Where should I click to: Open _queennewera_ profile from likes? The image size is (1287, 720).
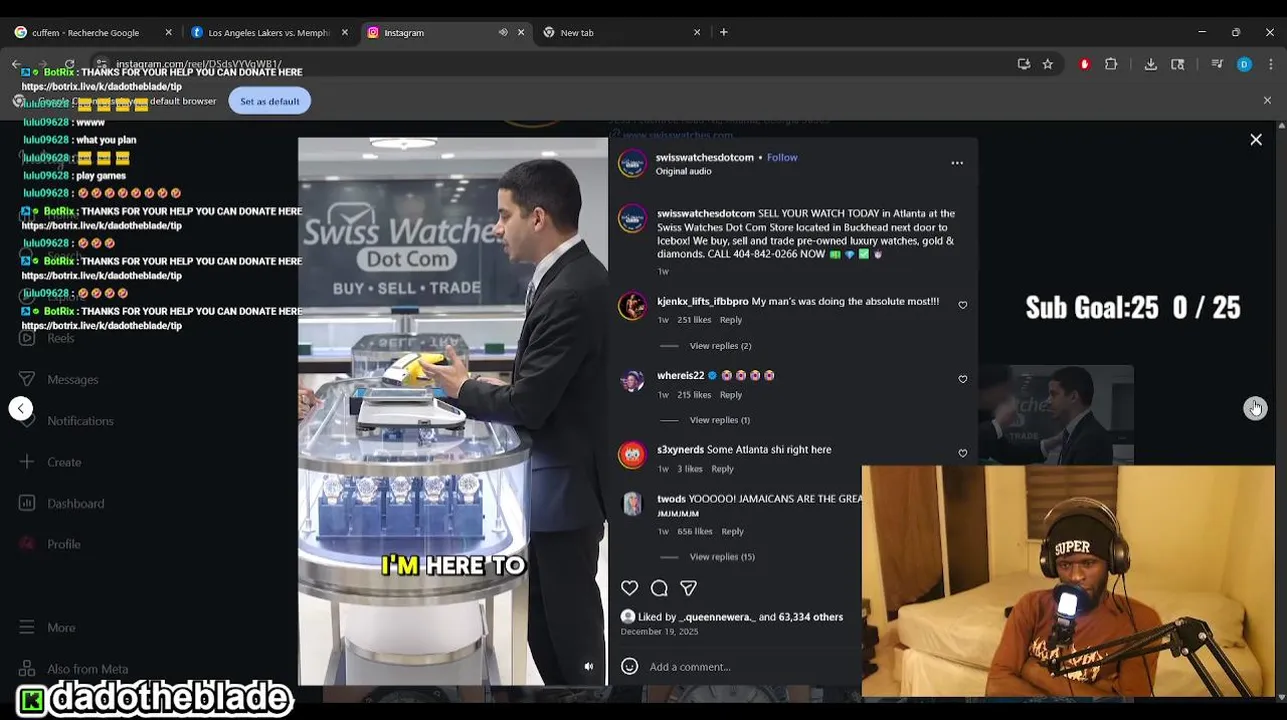point(717,617)
